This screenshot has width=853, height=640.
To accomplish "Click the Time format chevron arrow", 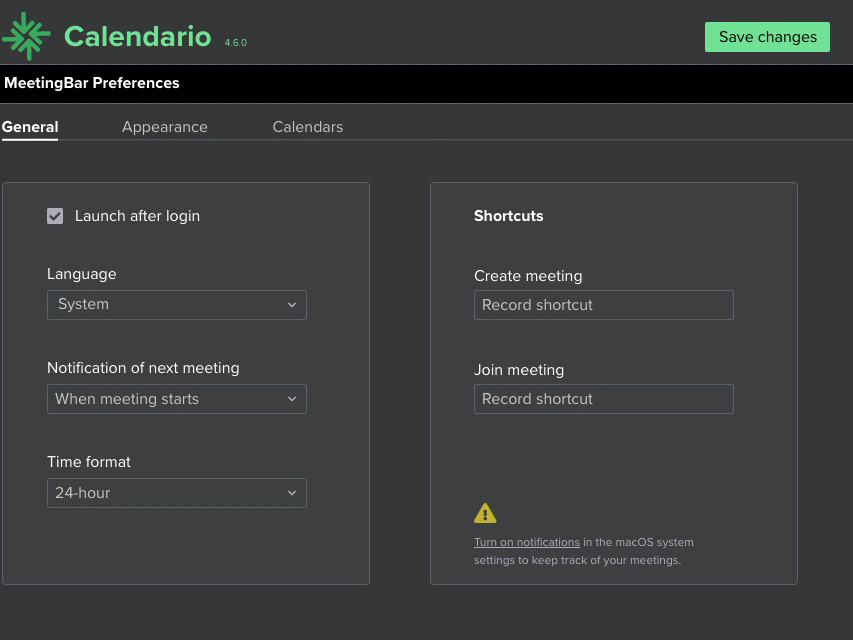I will pyautogui.click(x=292, y=493).
